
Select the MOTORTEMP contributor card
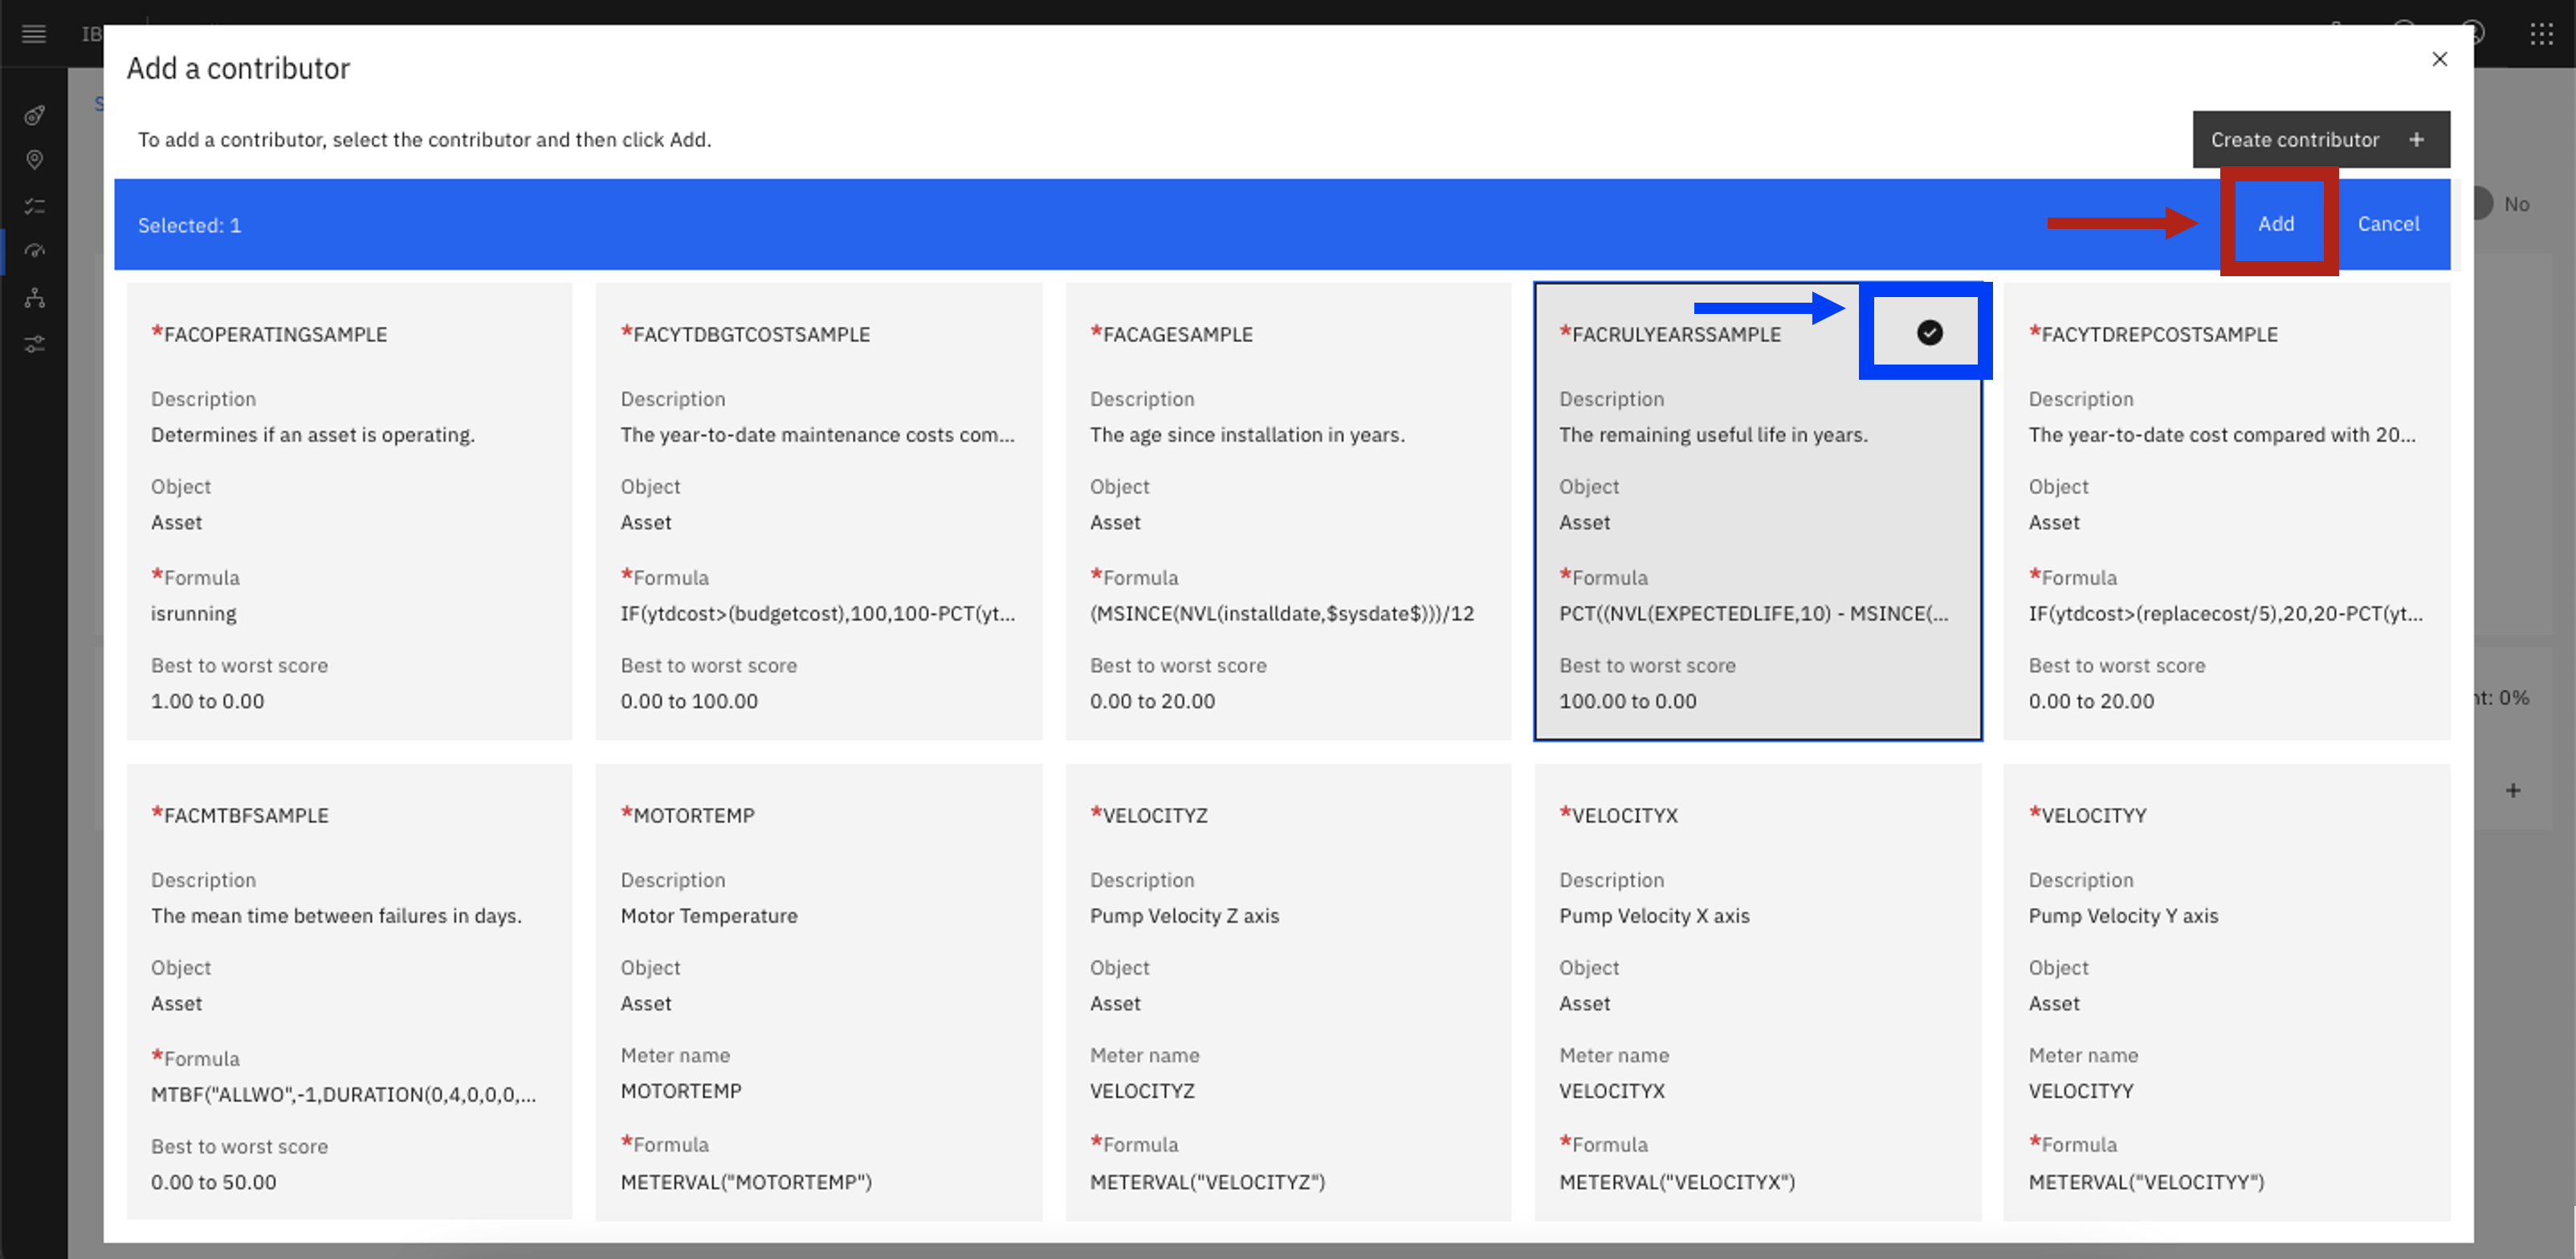819,992
